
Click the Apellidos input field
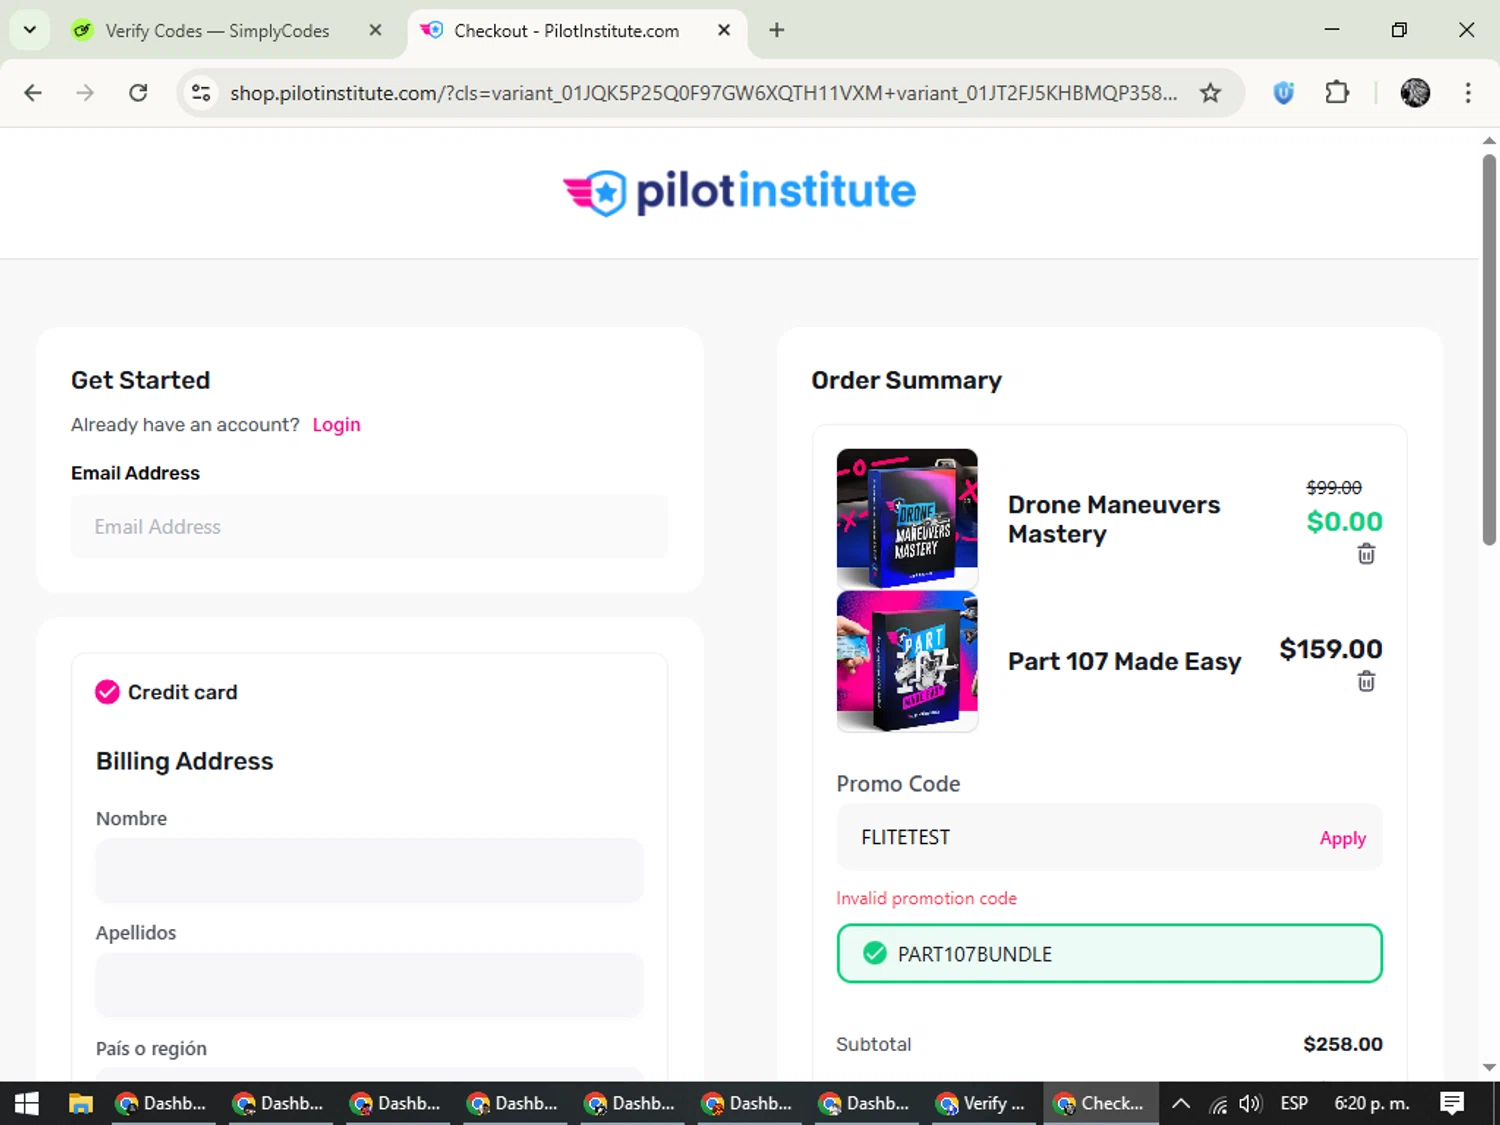coord(369,985)
